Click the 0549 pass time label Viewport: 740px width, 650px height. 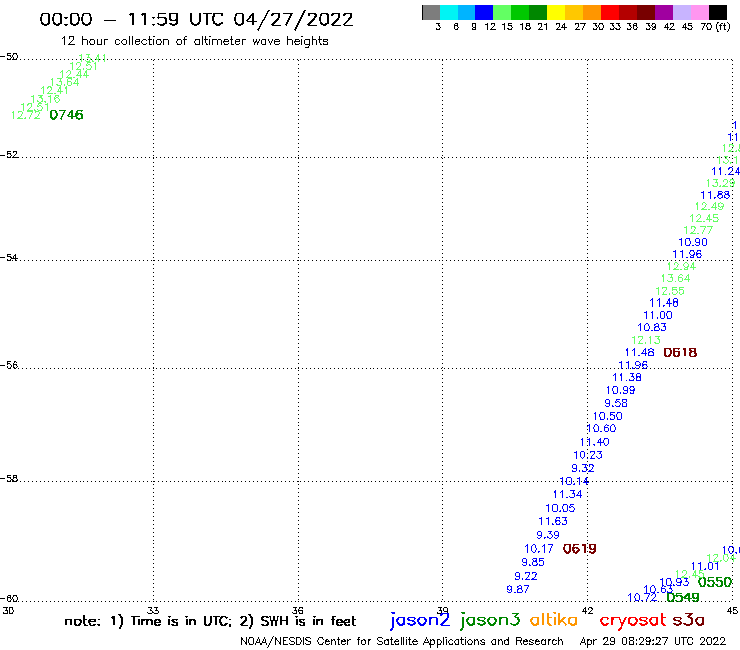tap(683, 598)
